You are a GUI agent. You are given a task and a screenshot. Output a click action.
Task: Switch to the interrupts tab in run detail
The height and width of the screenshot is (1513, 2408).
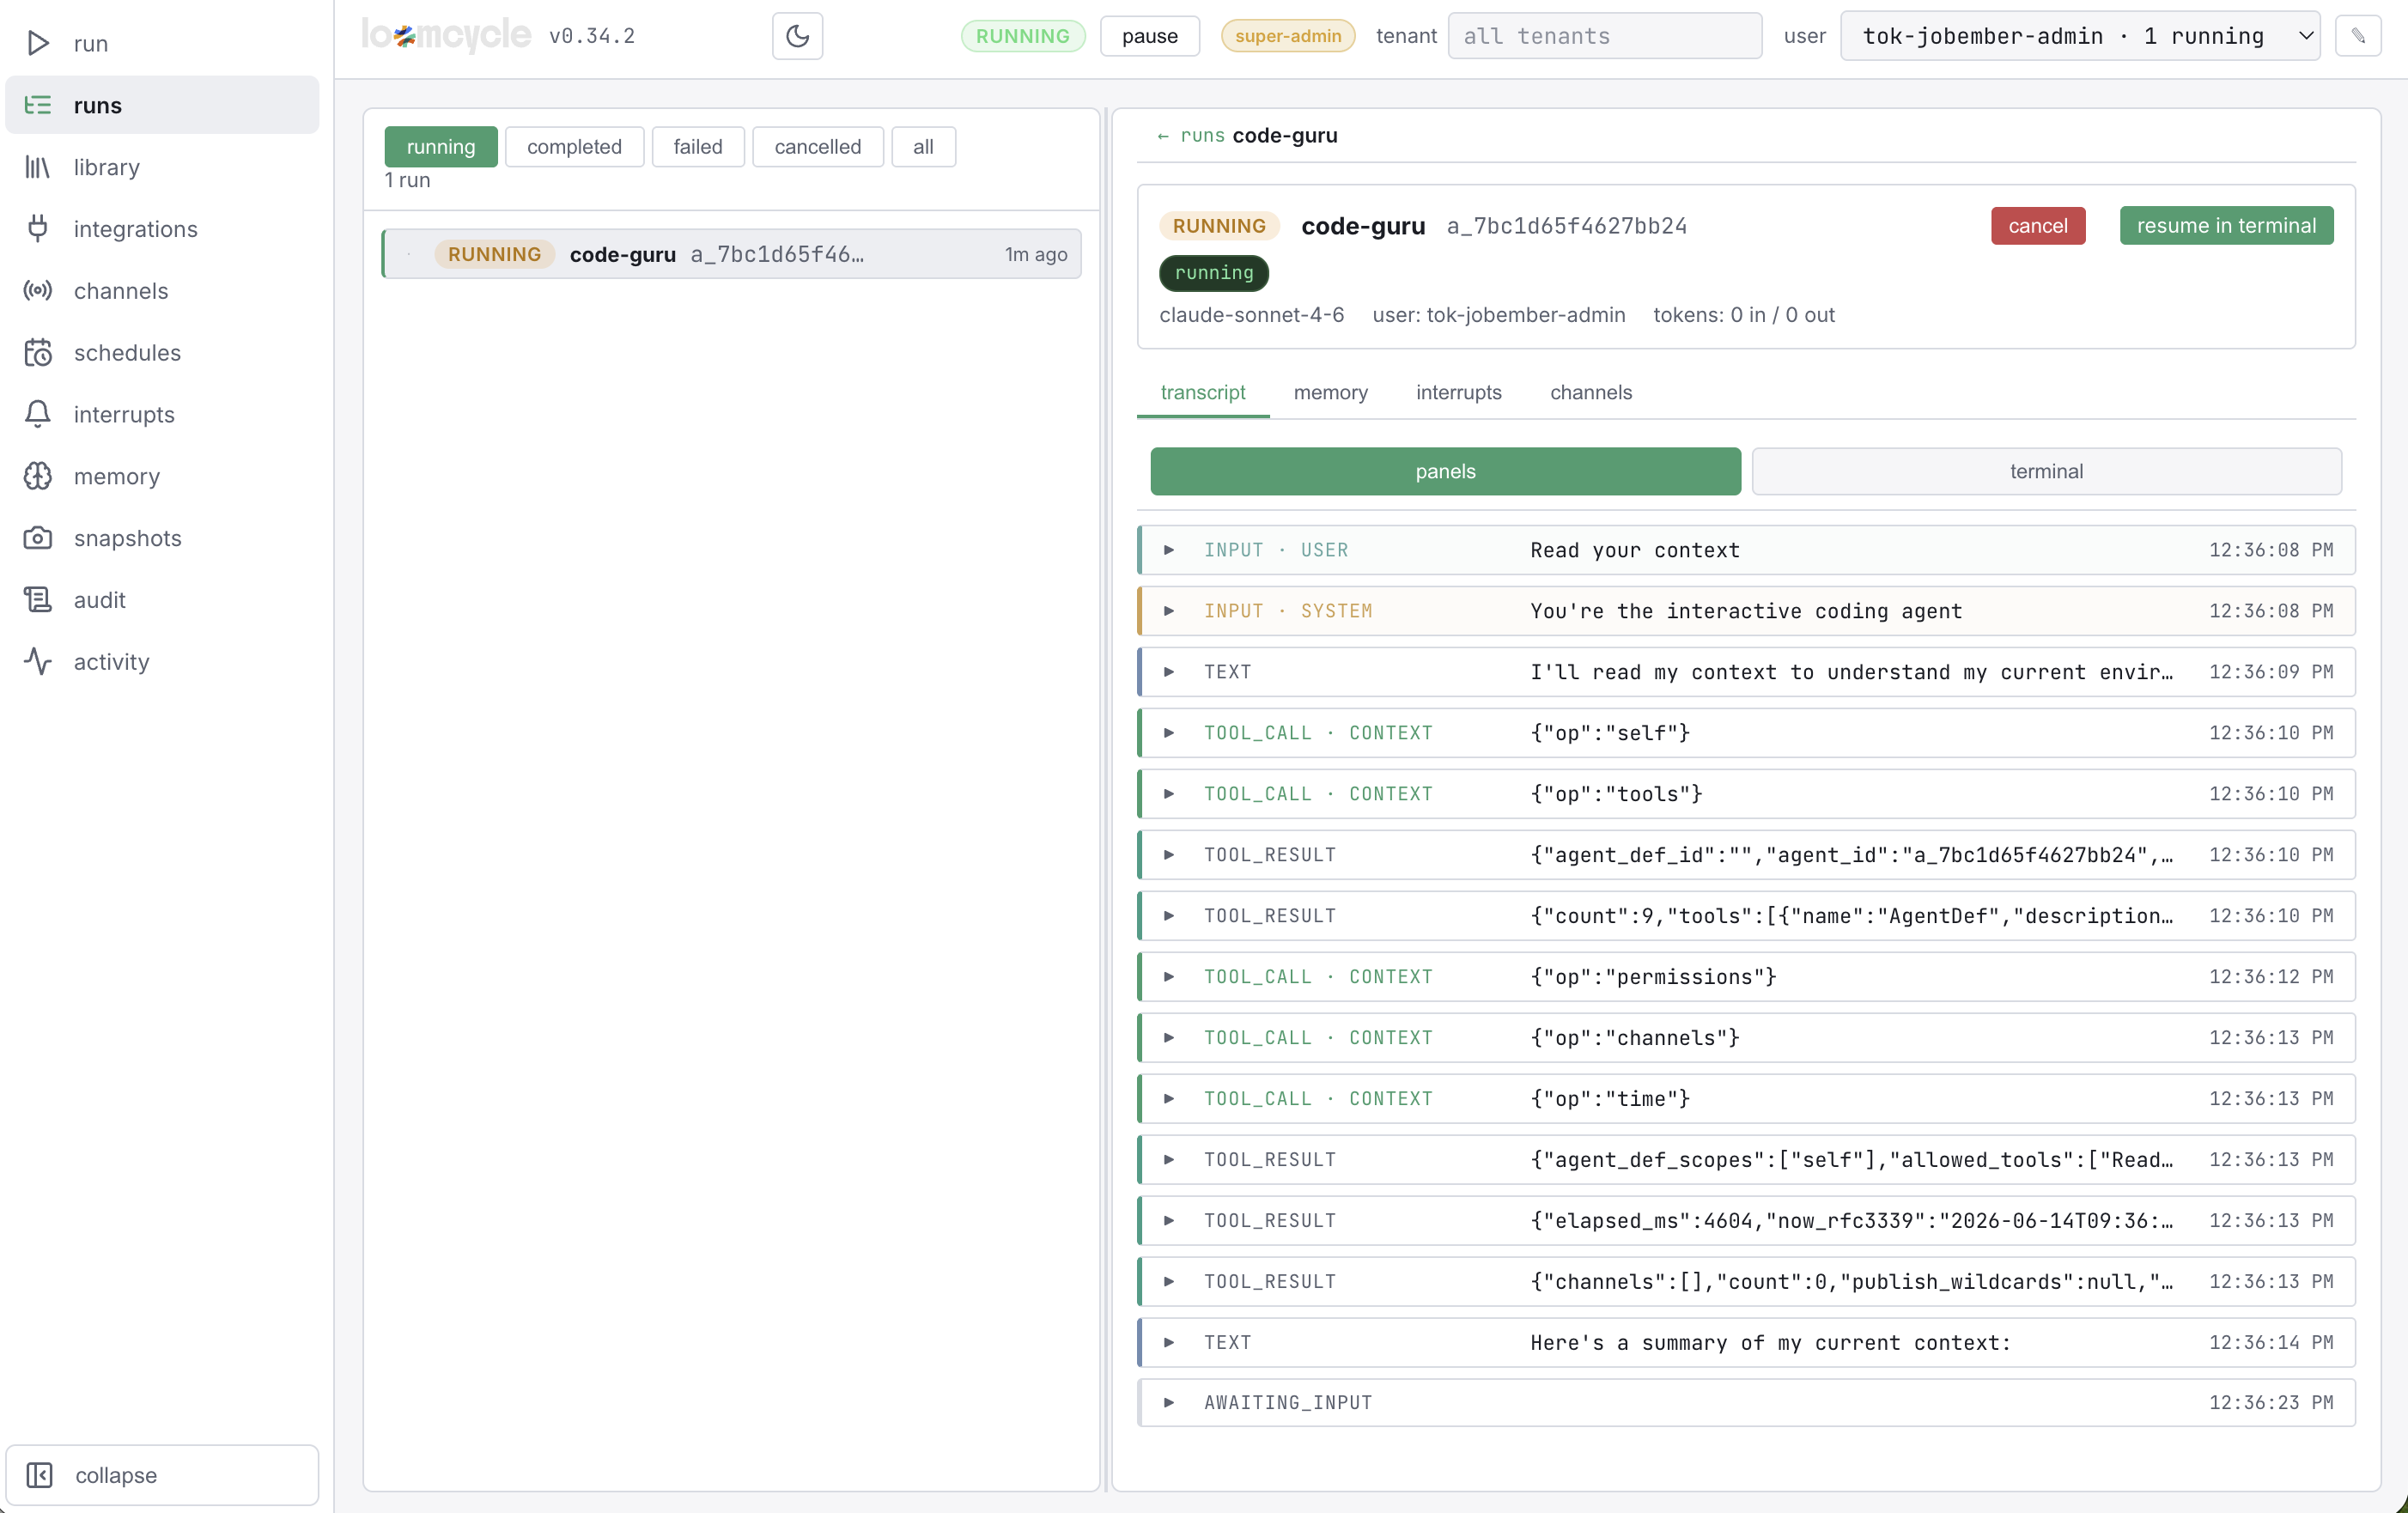(1458, 393)
